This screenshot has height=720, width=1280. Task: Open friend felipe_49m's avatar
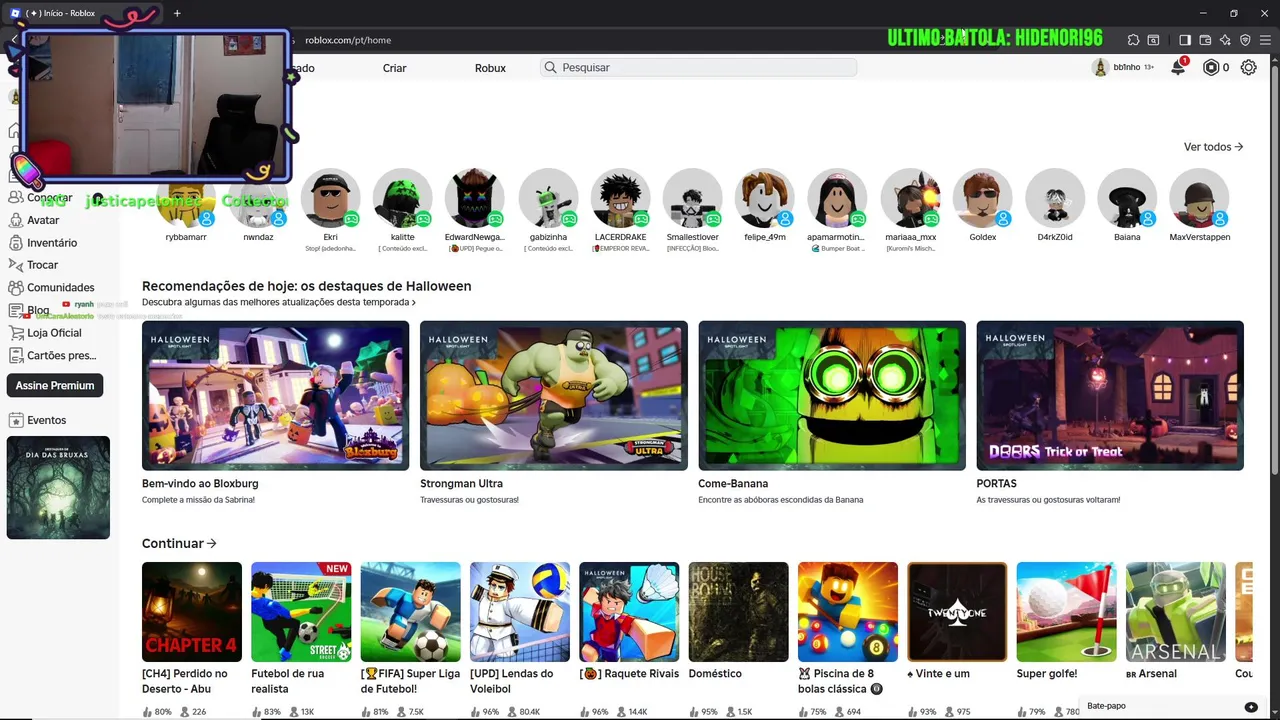(x=765, y=198)
